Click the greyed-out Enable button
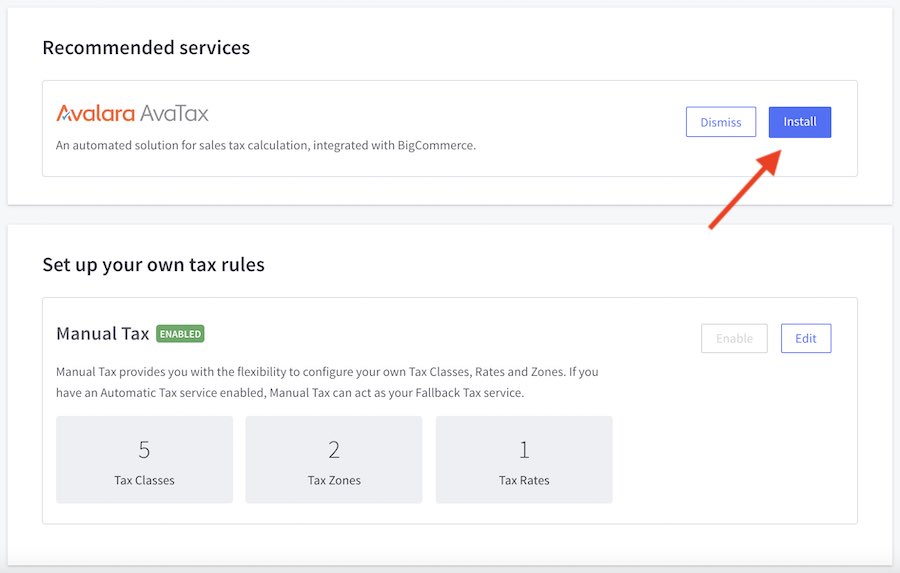This screenshot has width=900, height=573. coord(734,339)
